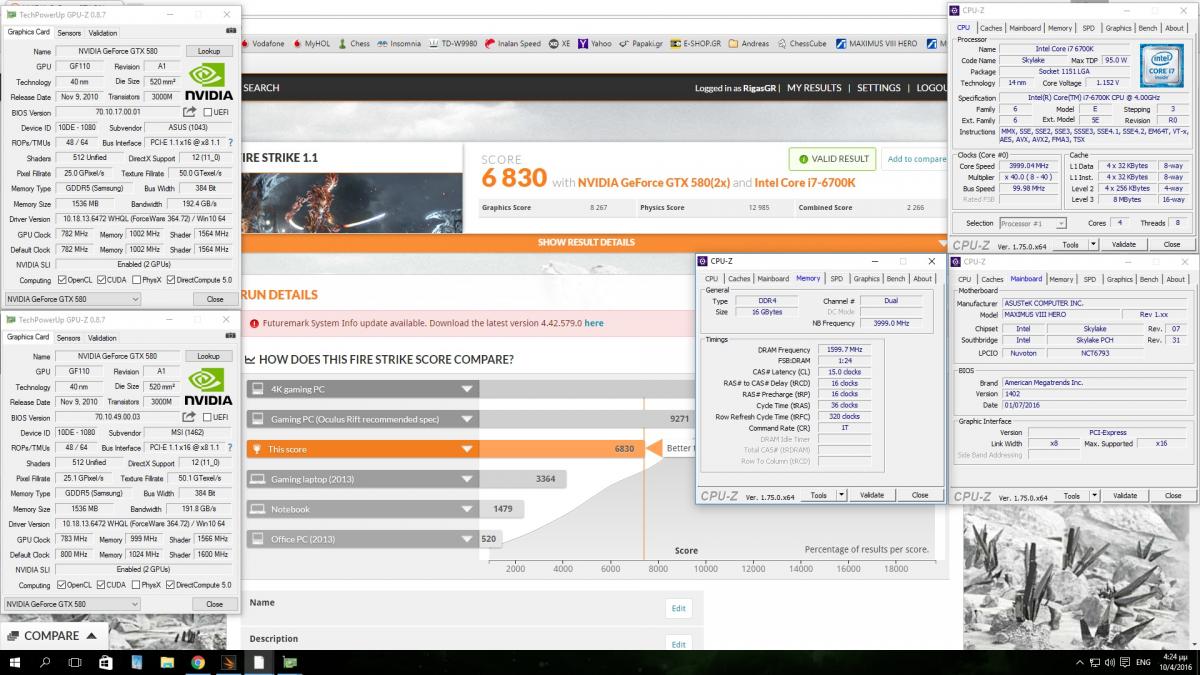1200x675 pixels.
Task: Click BIOS share icon in bottom GPU-Z window
Action: [190, 417]
